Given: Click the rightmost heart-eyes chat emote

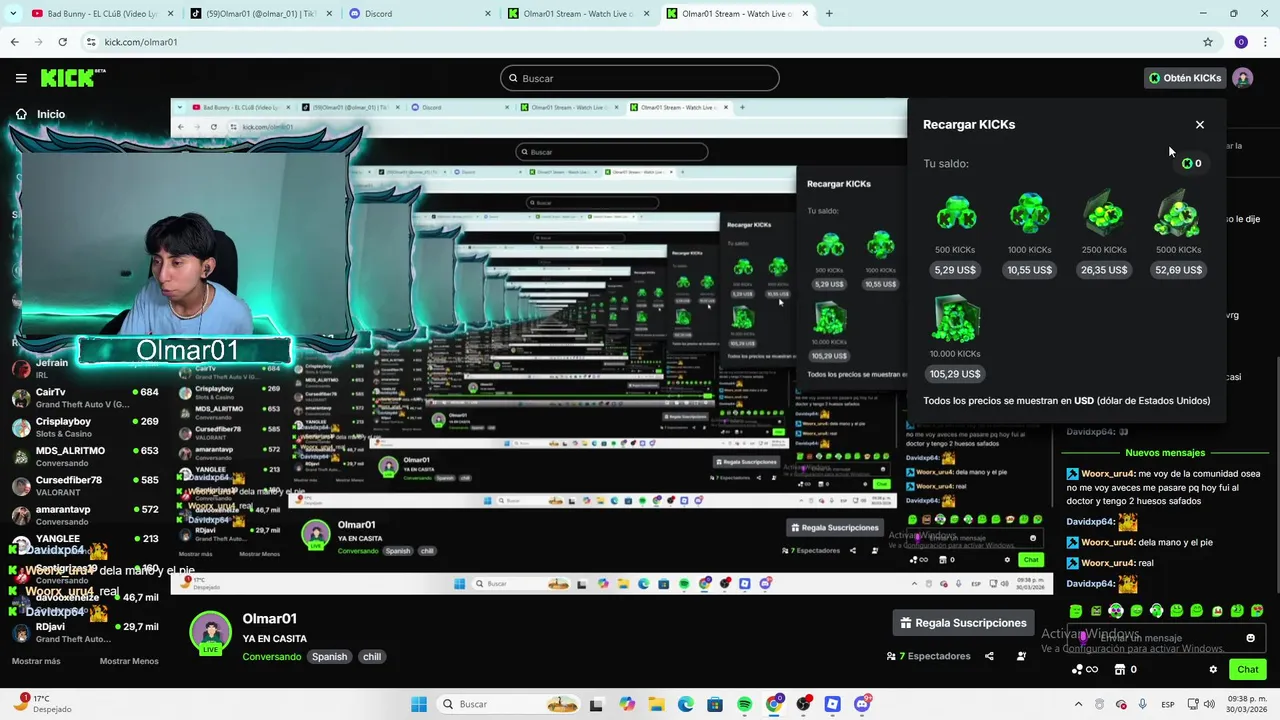Looking at the screenshot, I should pyautogui.click(x=1257, y=611).
